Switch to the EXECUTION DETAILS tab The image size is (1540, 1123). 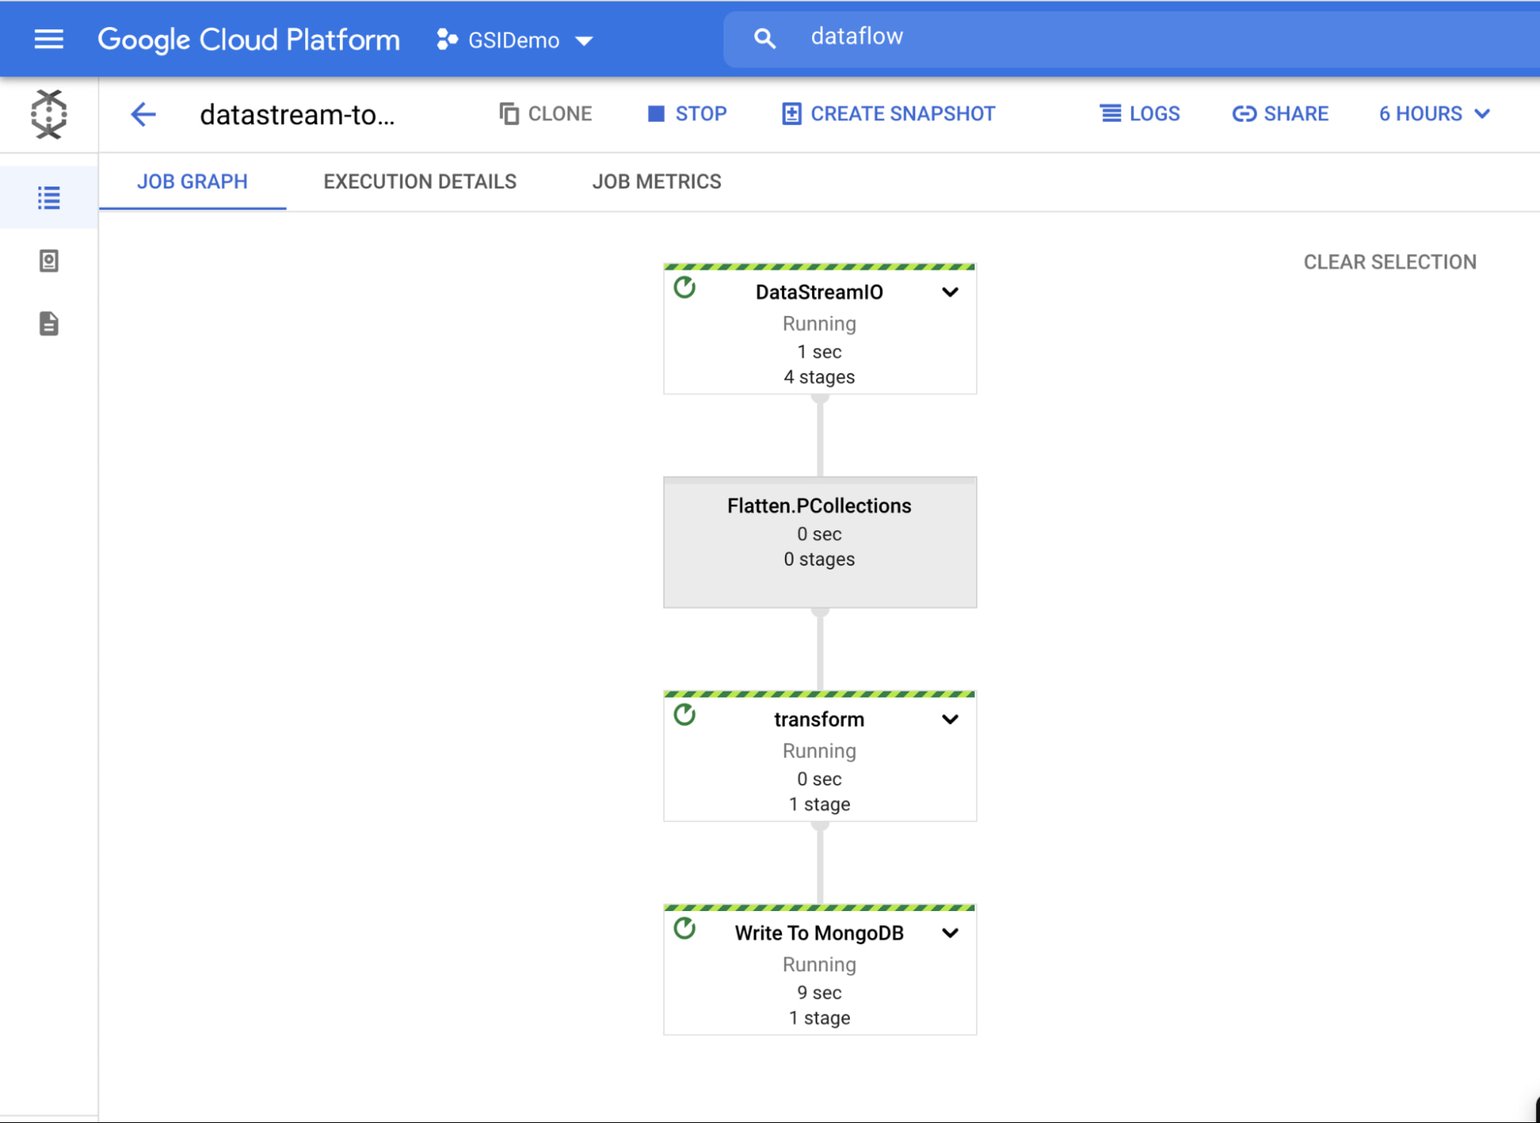click(420, 182)
